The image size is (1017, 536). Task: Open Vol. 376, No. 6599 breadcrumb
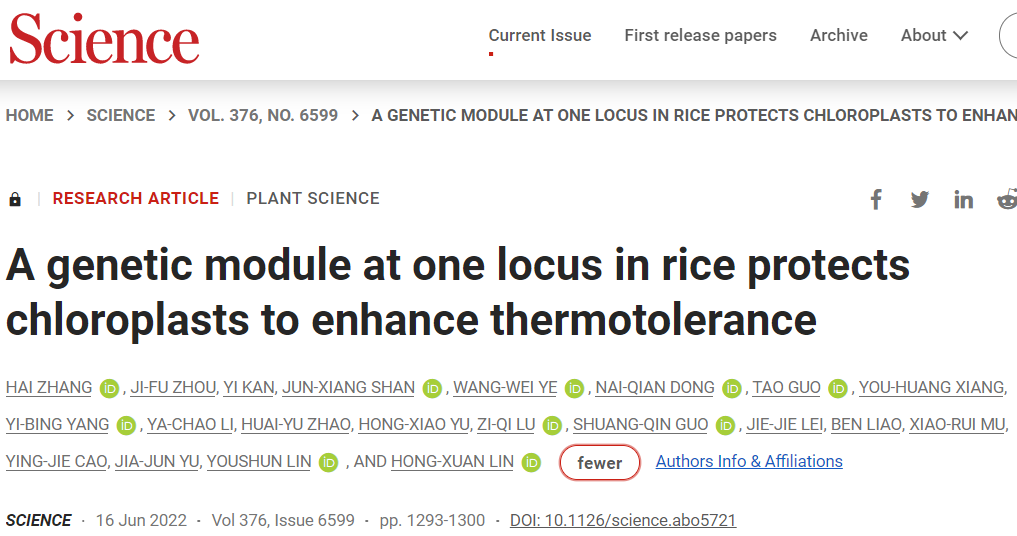point(263,116)
